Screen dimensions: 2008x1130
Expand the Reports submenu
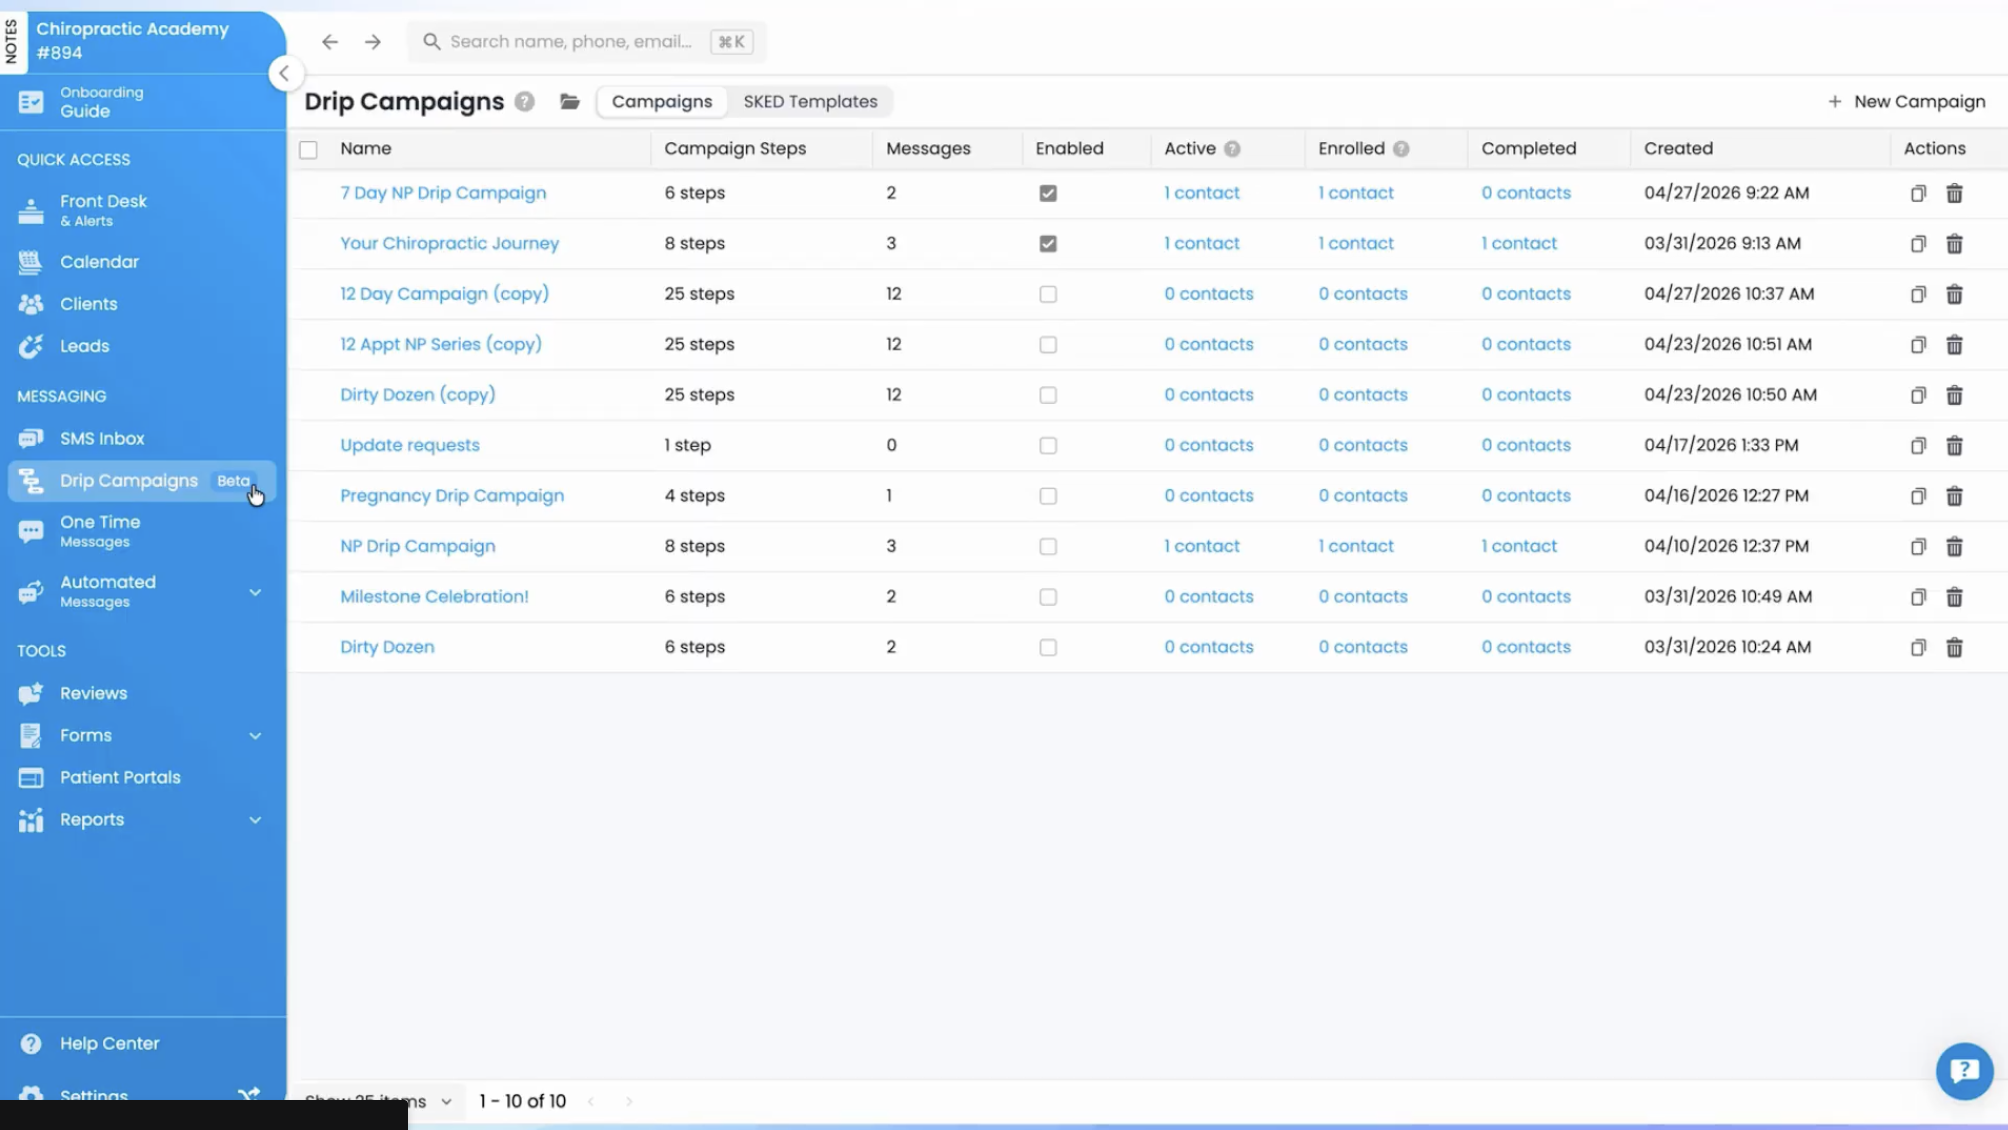click(255, 820)
